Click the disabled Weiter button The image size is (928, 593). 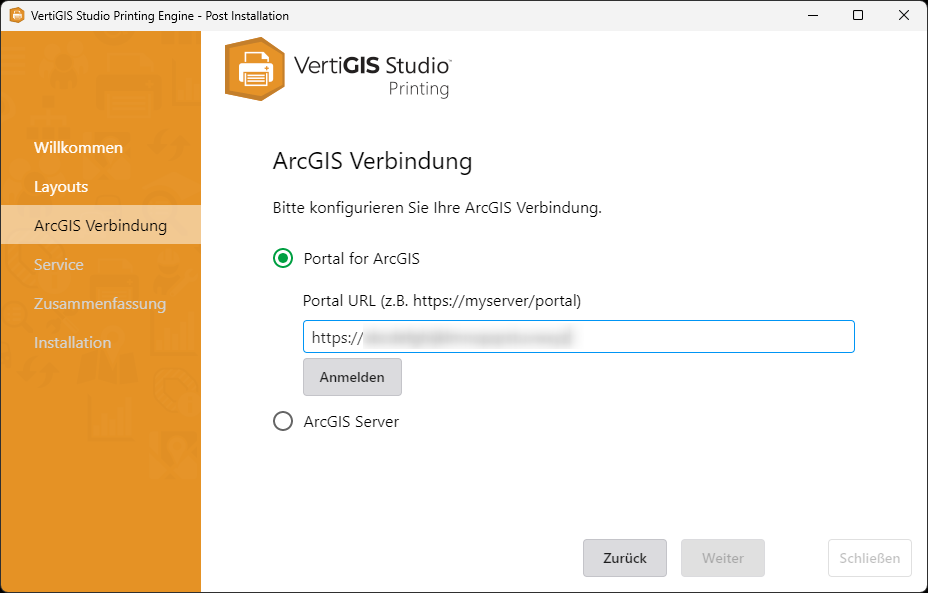pyautogui.click(x=722, y=558)
